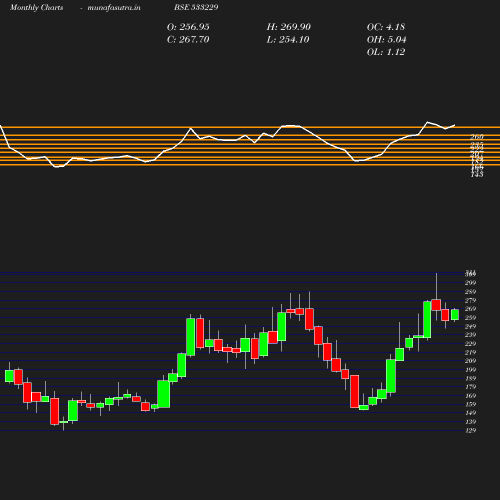
Task: Click the 179 price axis label
Action: (x=470, y=387)
